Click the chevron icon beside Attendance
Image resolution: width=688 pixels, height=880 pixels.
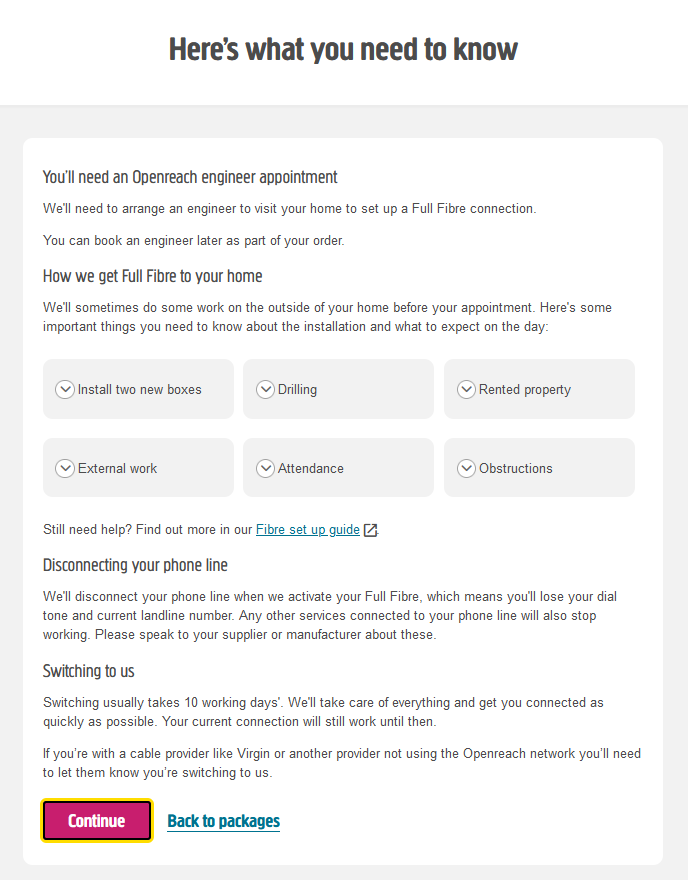(x=265, y=468)
